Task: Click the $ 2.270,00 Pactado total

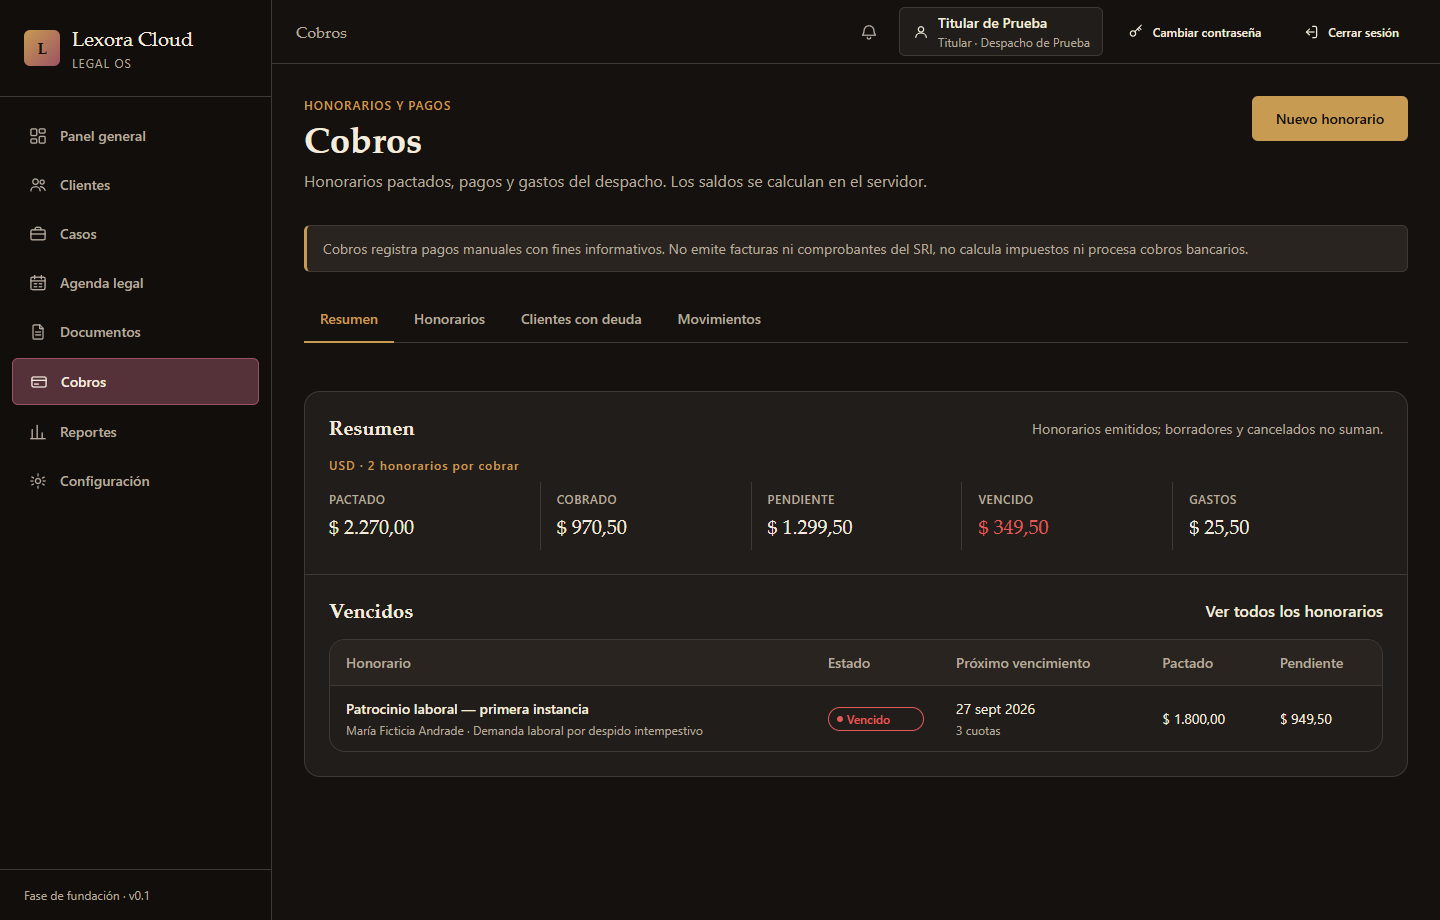Action: 371,527
